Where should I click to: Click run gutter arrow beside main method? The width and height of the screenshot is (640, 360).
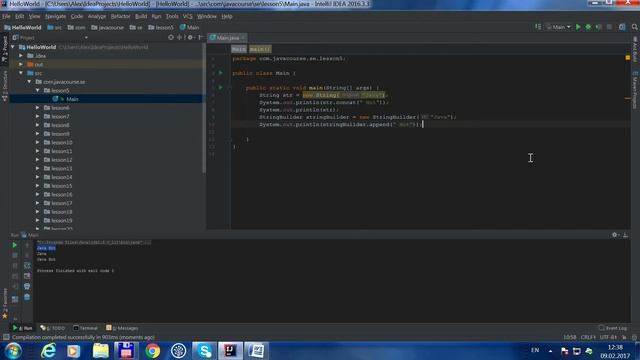(x=221, y=87)
